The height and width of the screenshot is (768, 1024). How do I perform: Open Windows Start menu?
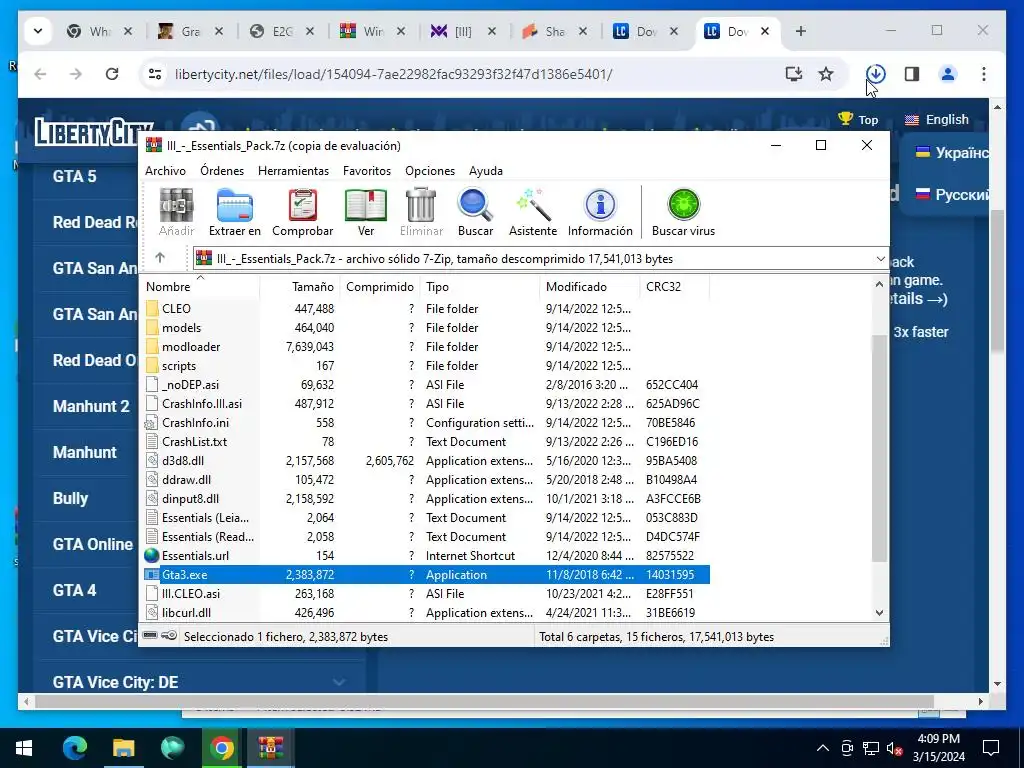coord(24,748)
